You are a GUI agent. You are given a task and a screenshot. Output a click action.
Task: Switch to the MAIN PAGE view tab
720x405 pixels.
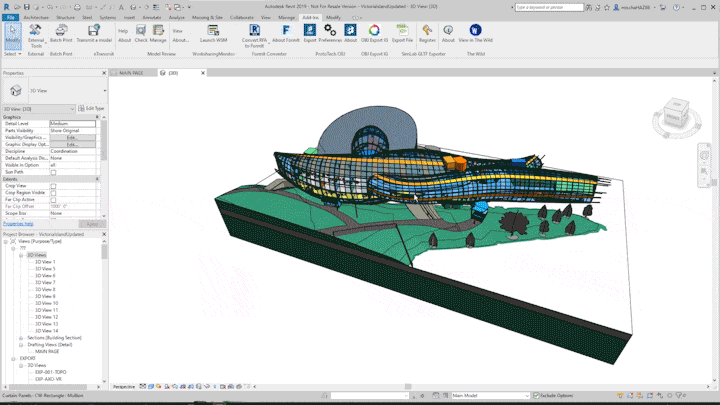click(131, 73)
